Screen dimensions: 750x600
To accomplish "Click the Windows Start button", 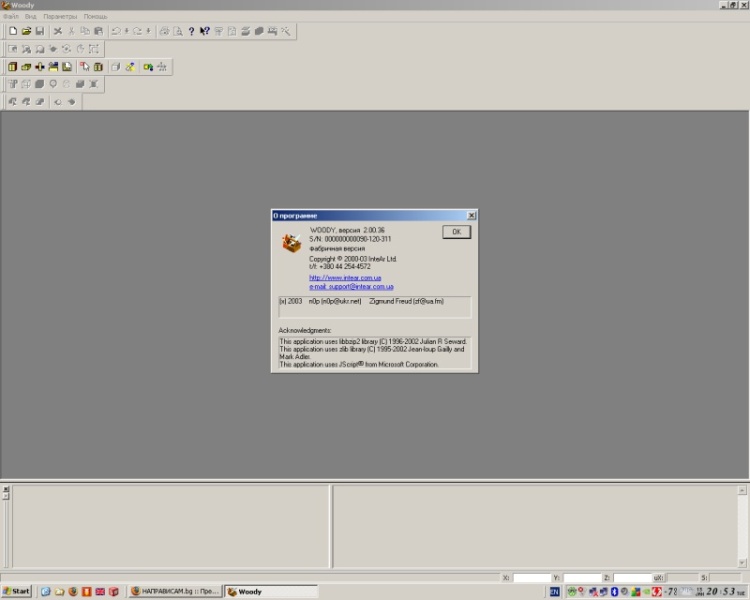I will click(17, 592).
